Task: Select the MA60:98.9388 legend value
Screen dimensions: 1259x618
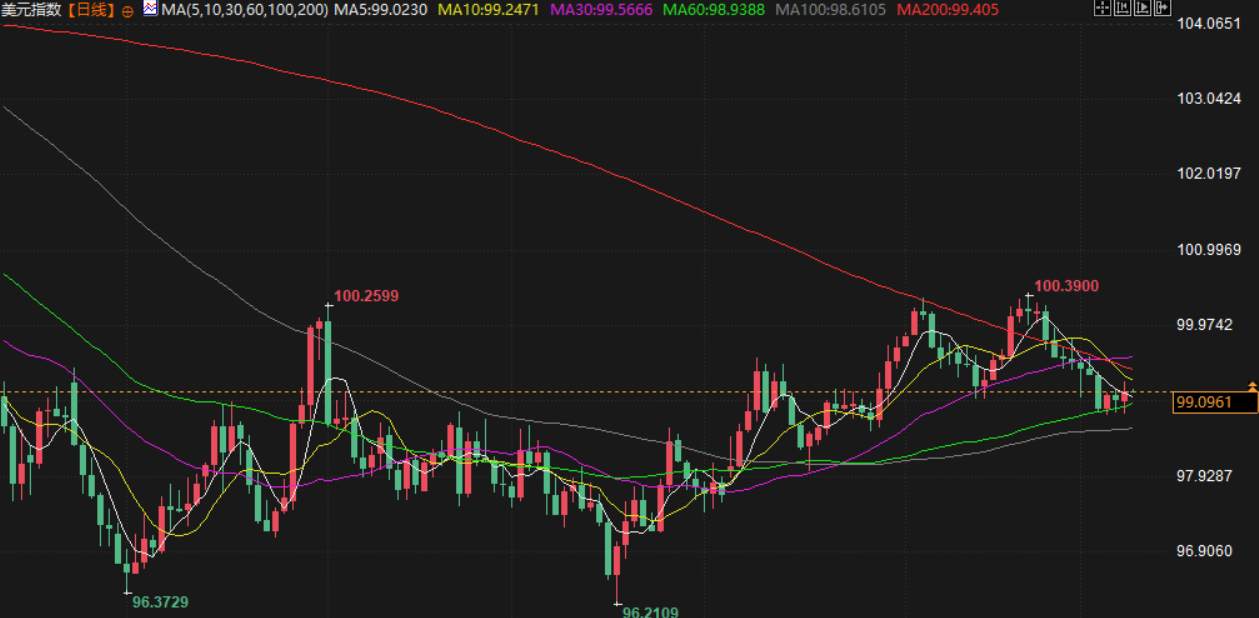Action: [713, 10]
